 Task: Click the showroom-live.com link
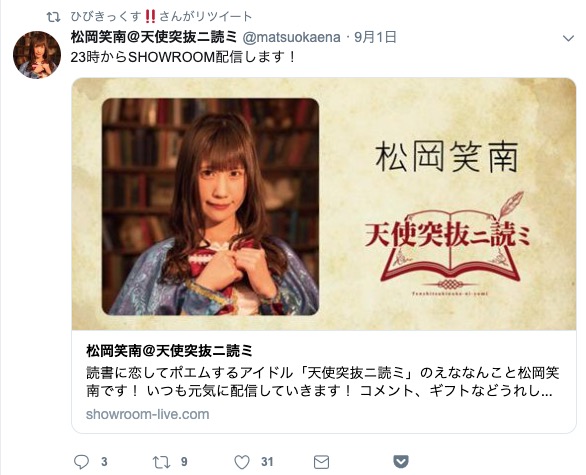(148, 414)
